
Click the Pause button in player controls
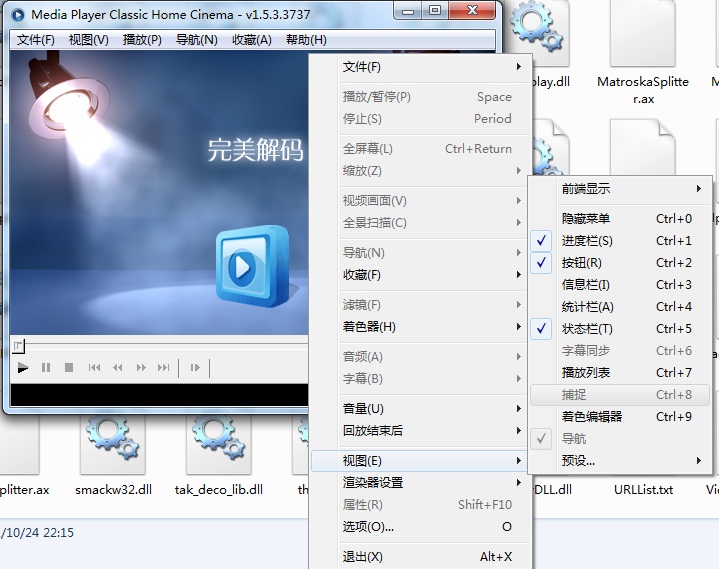tap(46, 368)
